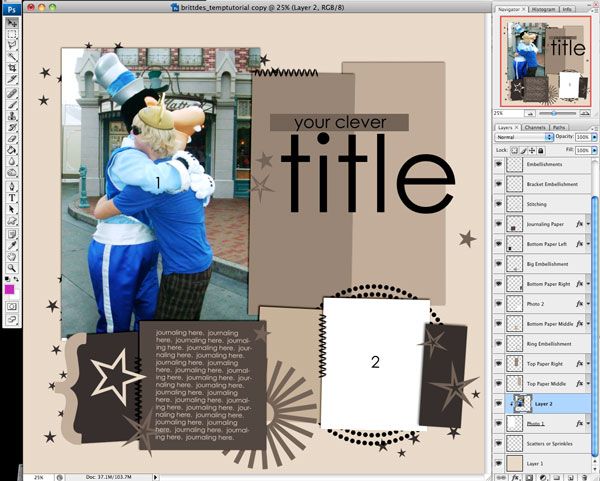Select the Slice tool
The image size is (600, 481).
pyautogui.click(x=12, y=80)
